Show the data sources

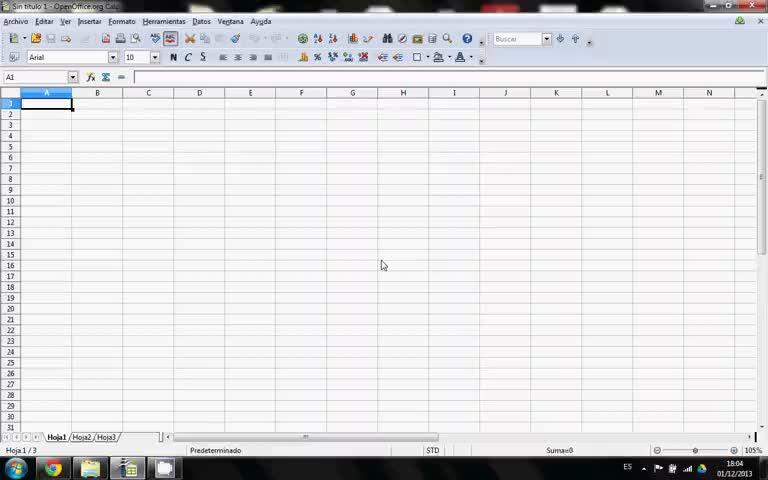(432, 38)
